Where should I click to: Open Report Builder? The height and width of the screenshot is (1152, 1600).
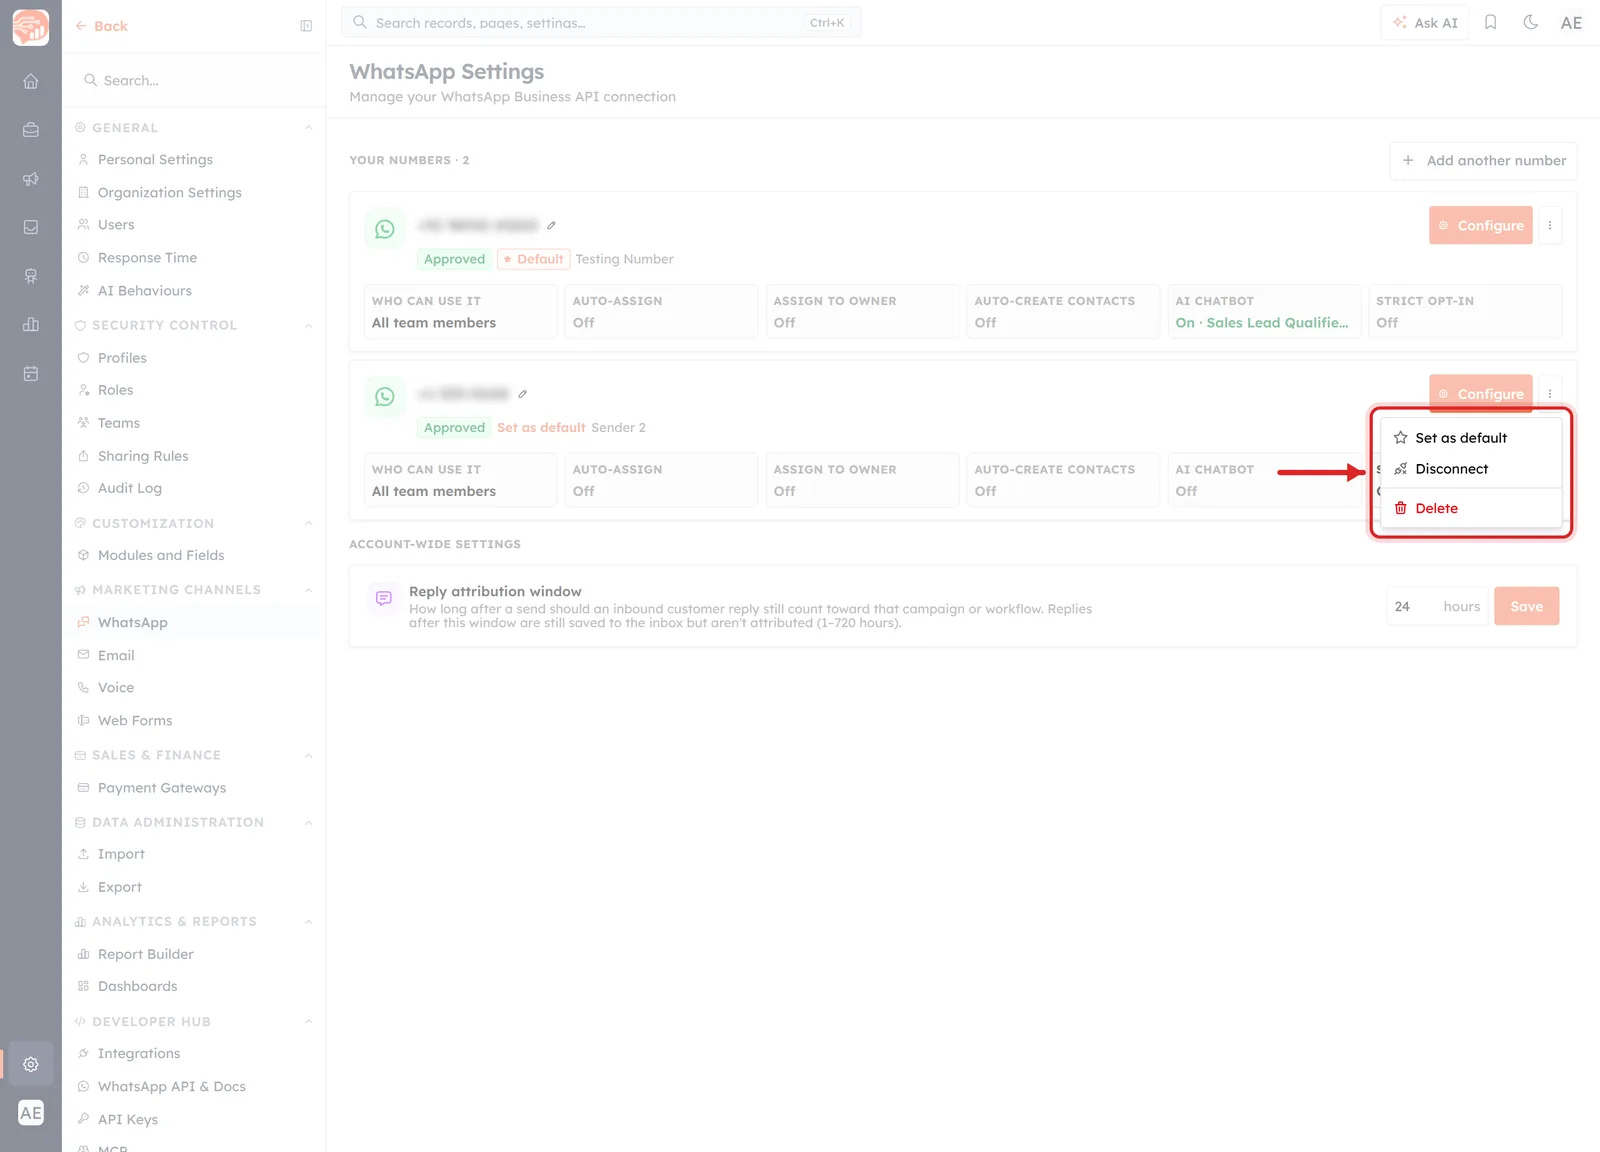pos(146,954)
